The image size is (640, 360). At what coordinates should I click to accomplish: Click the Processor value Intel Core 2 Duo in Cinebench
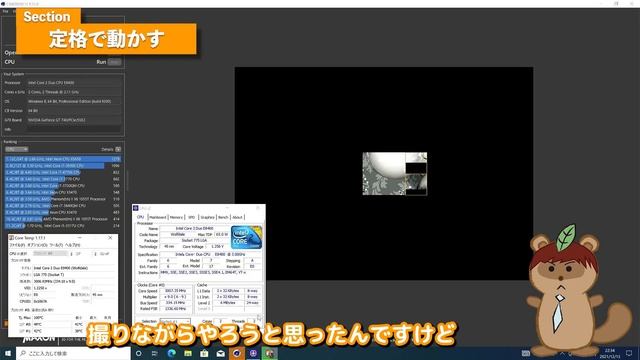74,83
